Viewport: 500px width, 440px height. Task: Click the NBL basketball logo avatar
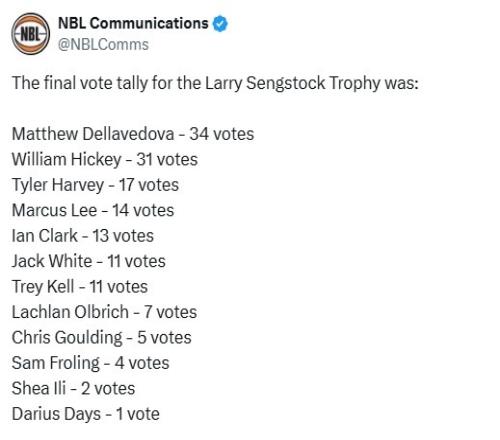31,34
